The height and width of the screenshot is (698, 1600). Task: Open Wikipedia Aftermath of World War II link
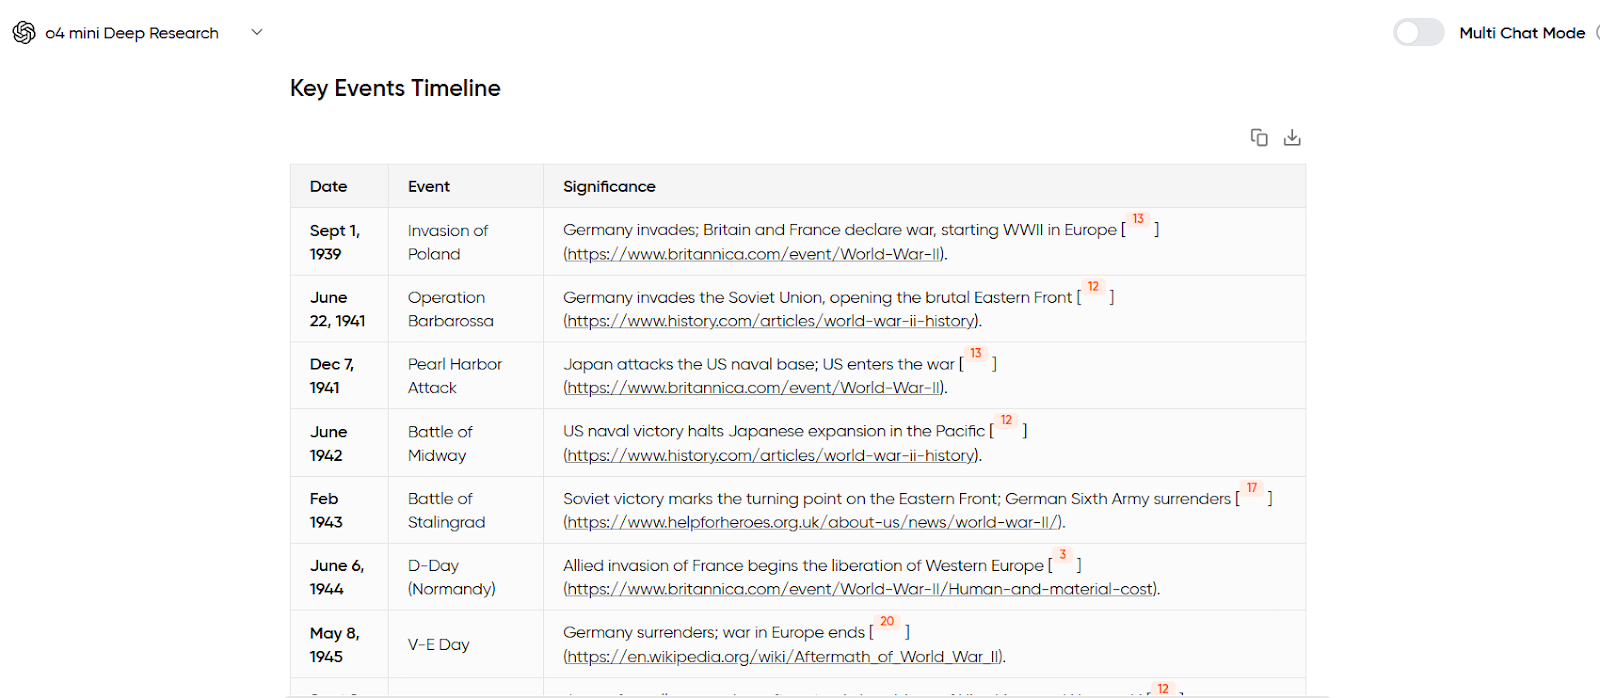pyautogui.click(x=783, y=657)
